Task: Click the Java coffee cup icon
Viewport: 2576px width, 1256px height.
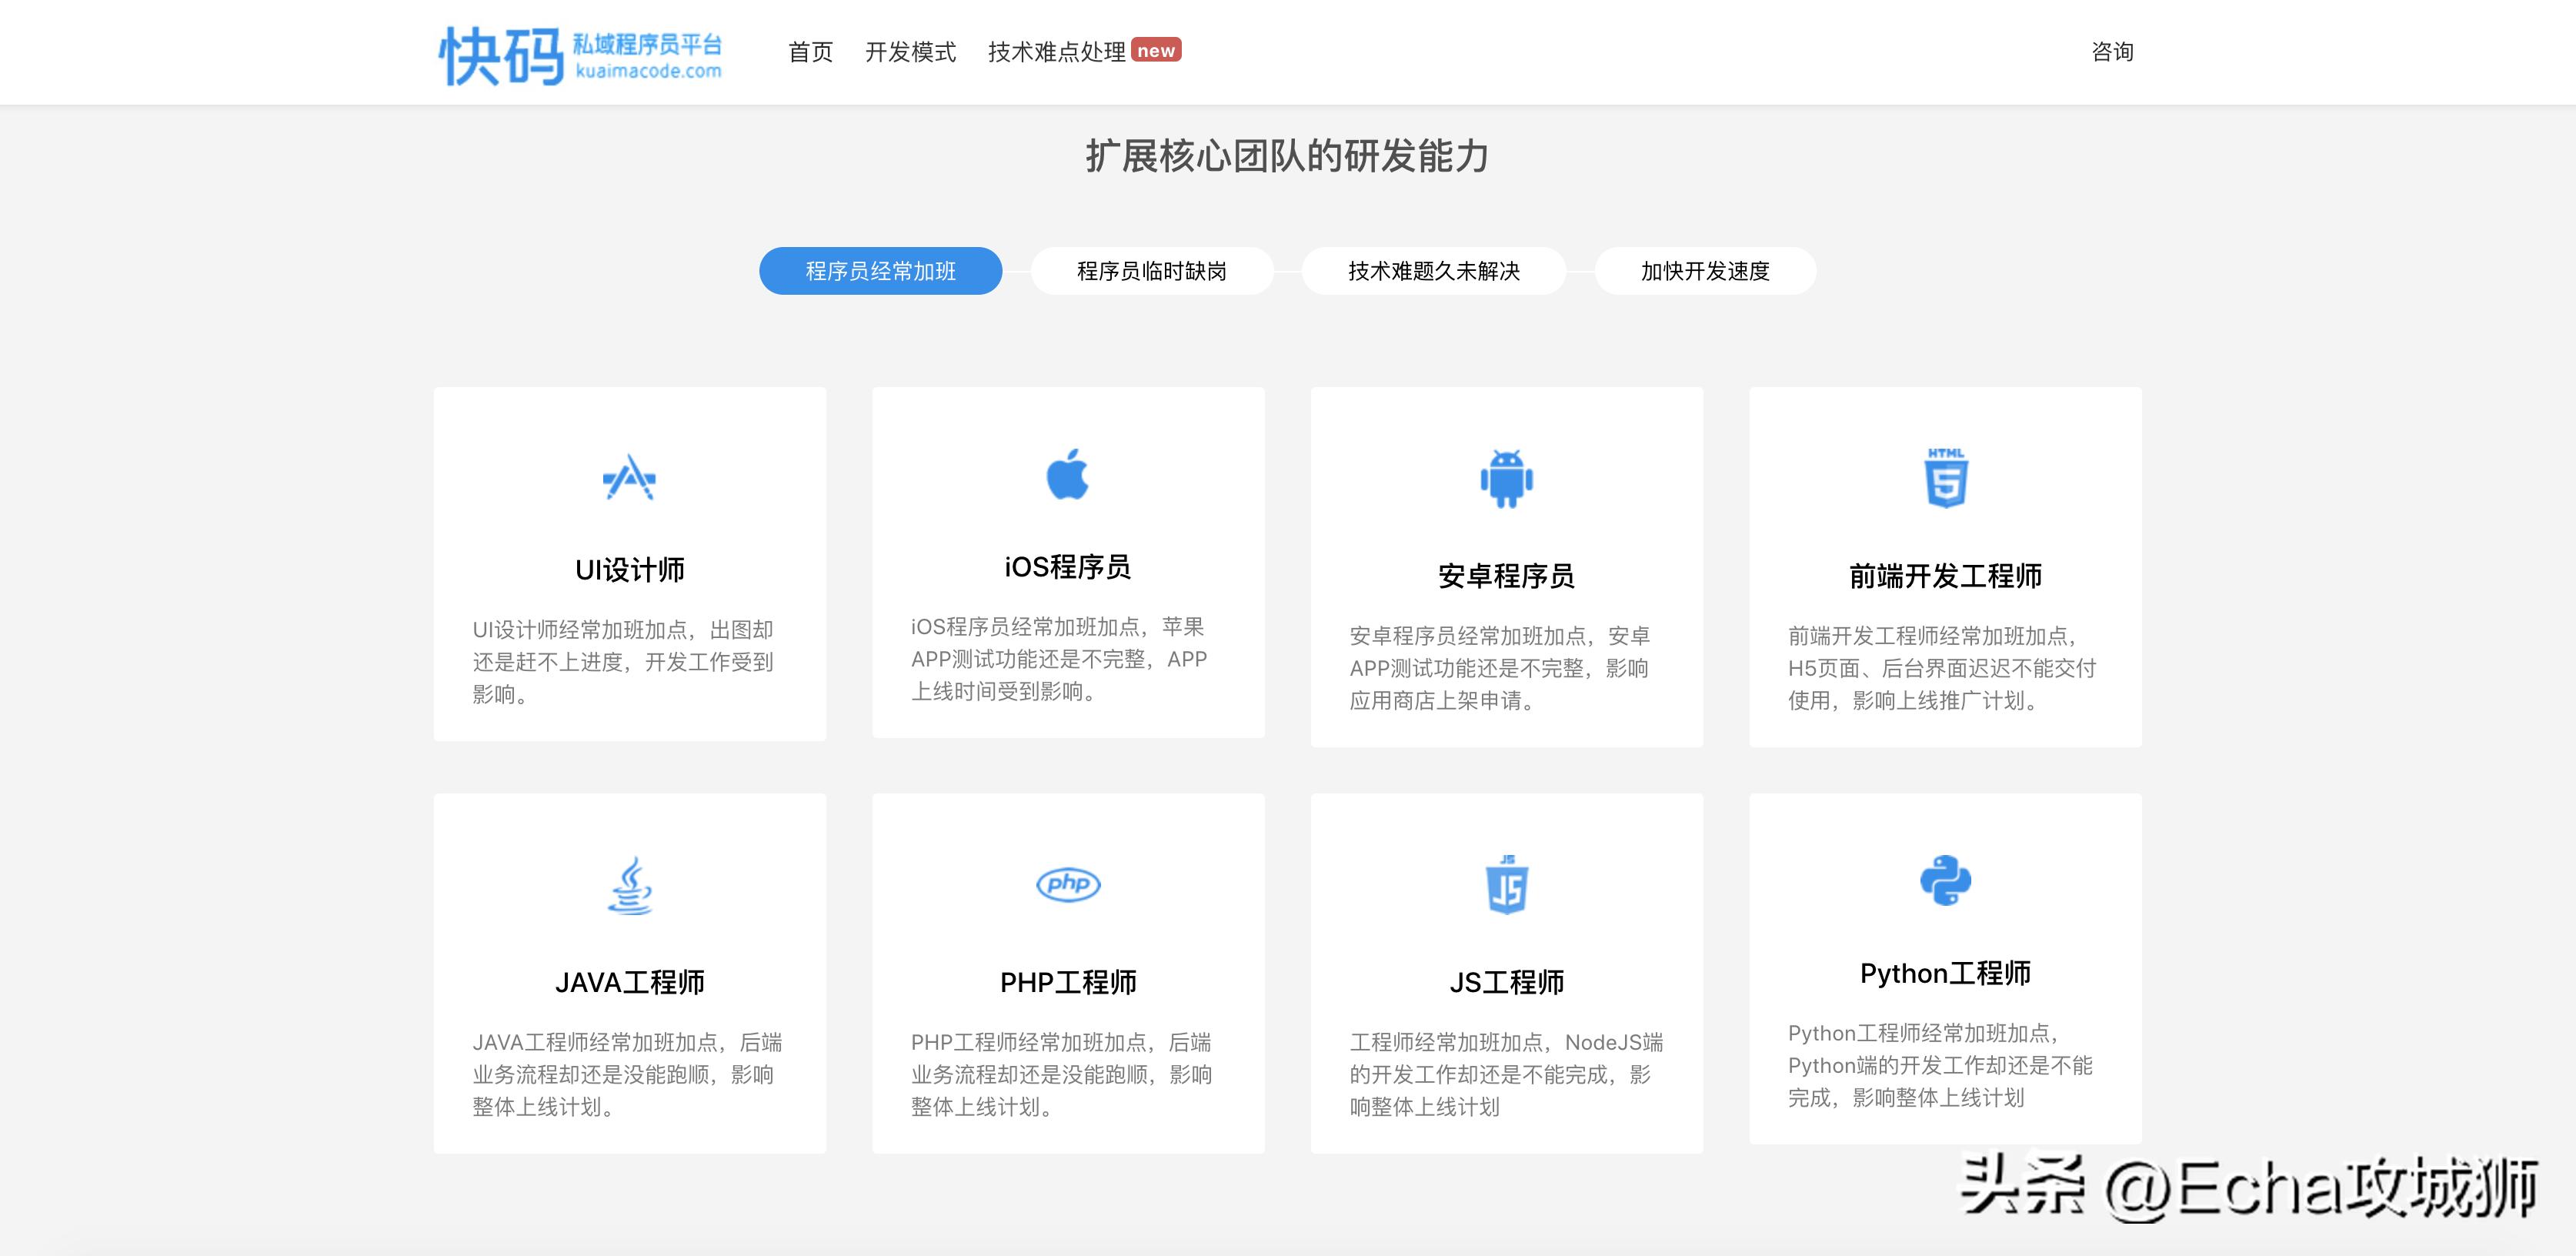Action: 629,884
